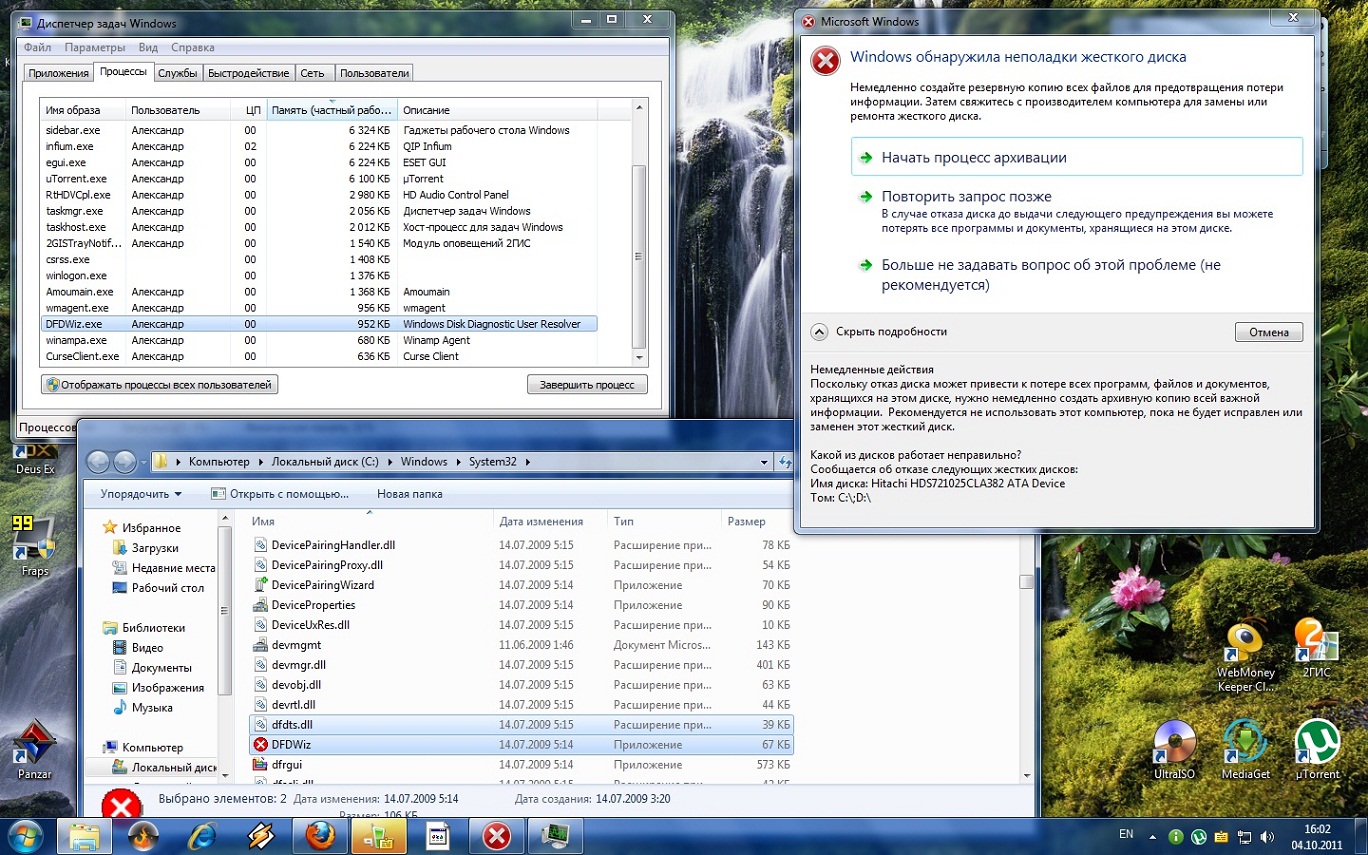
Task: Switch to the Службы tab
Action: (178, 73)
